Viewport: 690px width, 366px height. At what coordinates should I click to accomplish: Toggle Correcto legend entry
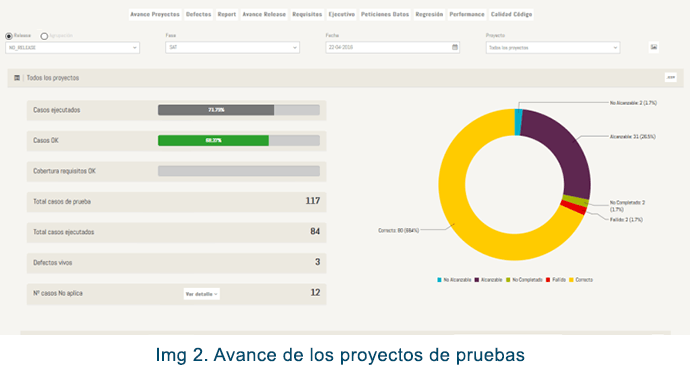581,280
